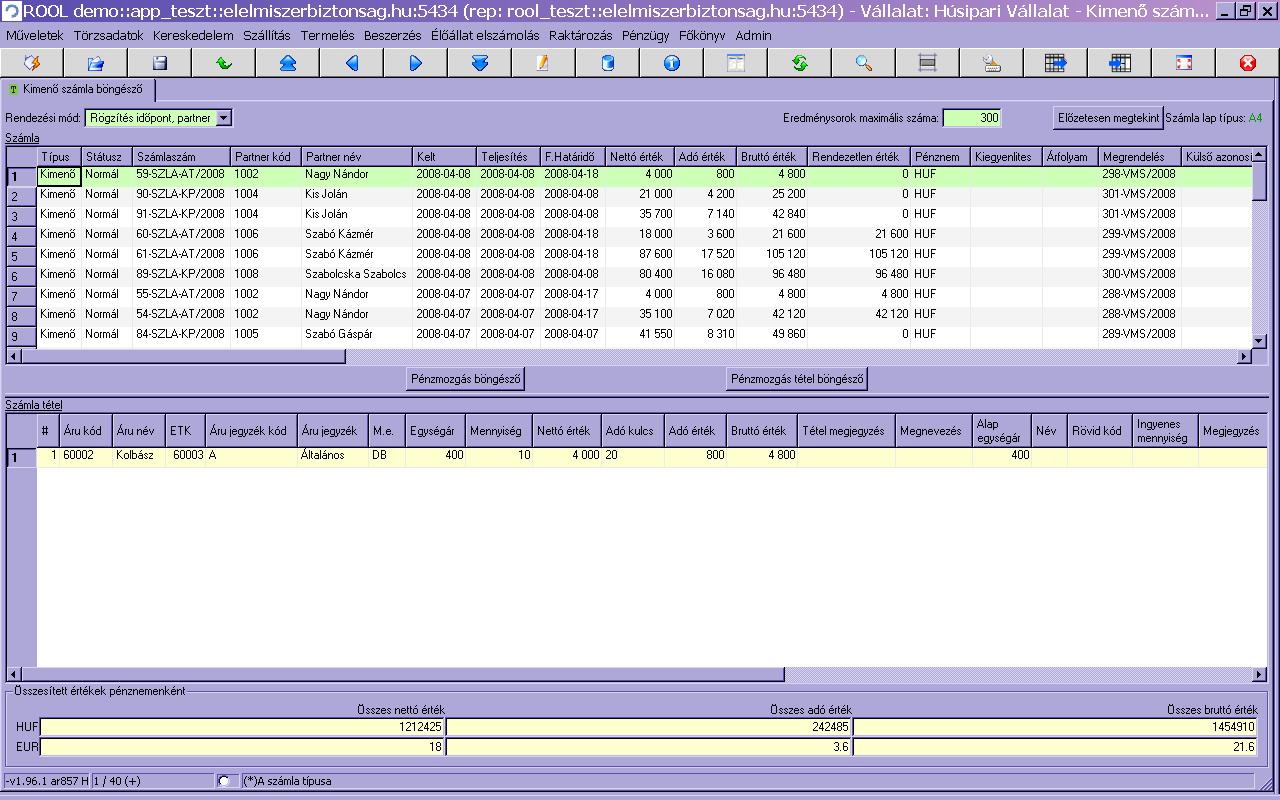Jump to first record with double up arrow
The height and width of the screenshot is (800, 1280).
(x=287, y=63)
